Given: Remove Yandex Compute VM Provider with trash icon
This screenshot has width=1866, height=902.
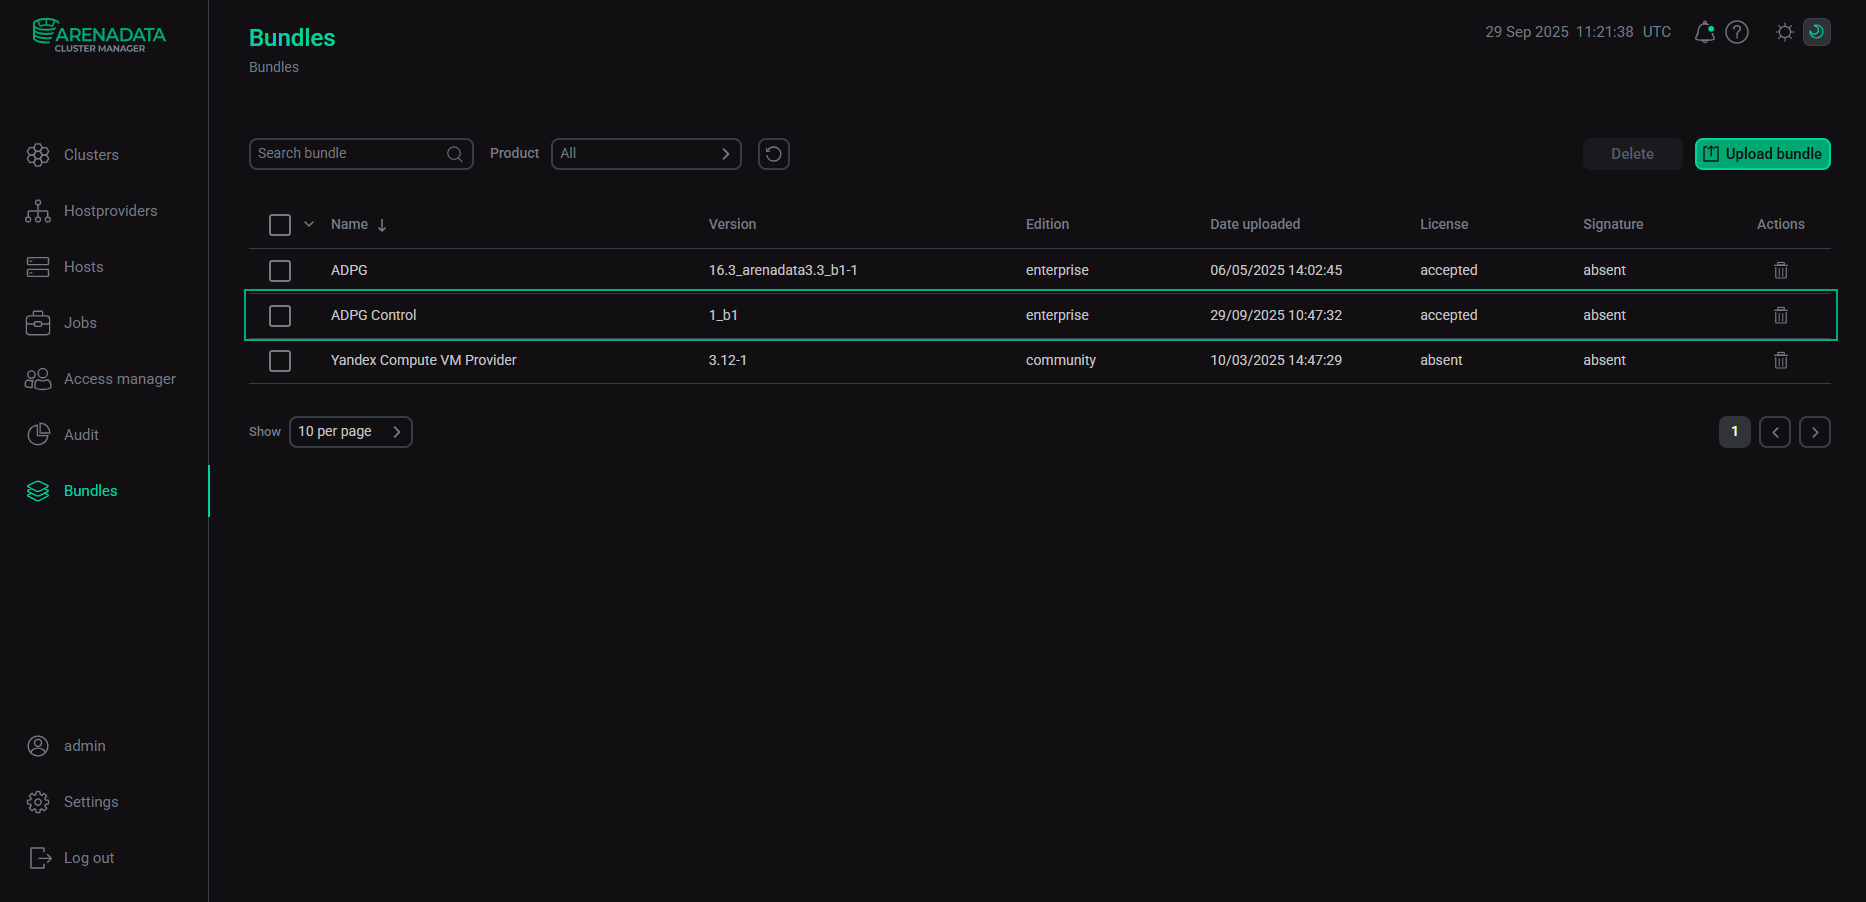Looking at the screenshot, I should (1780, 360).
